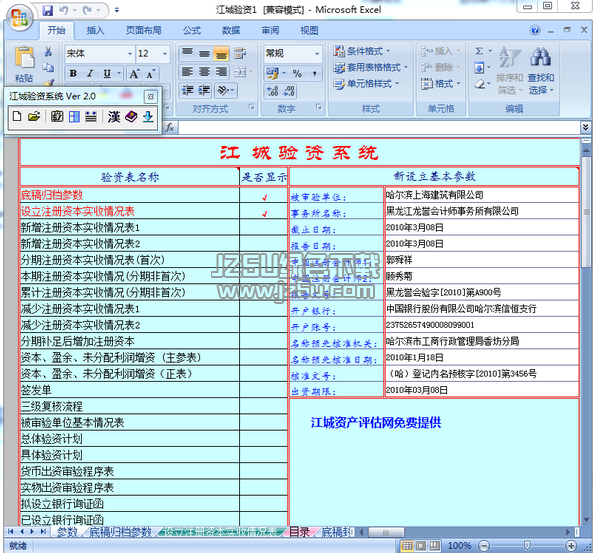Open Excel help question mark icon
The width and height of the screenshot is (593, 553).
click(535, 30)
